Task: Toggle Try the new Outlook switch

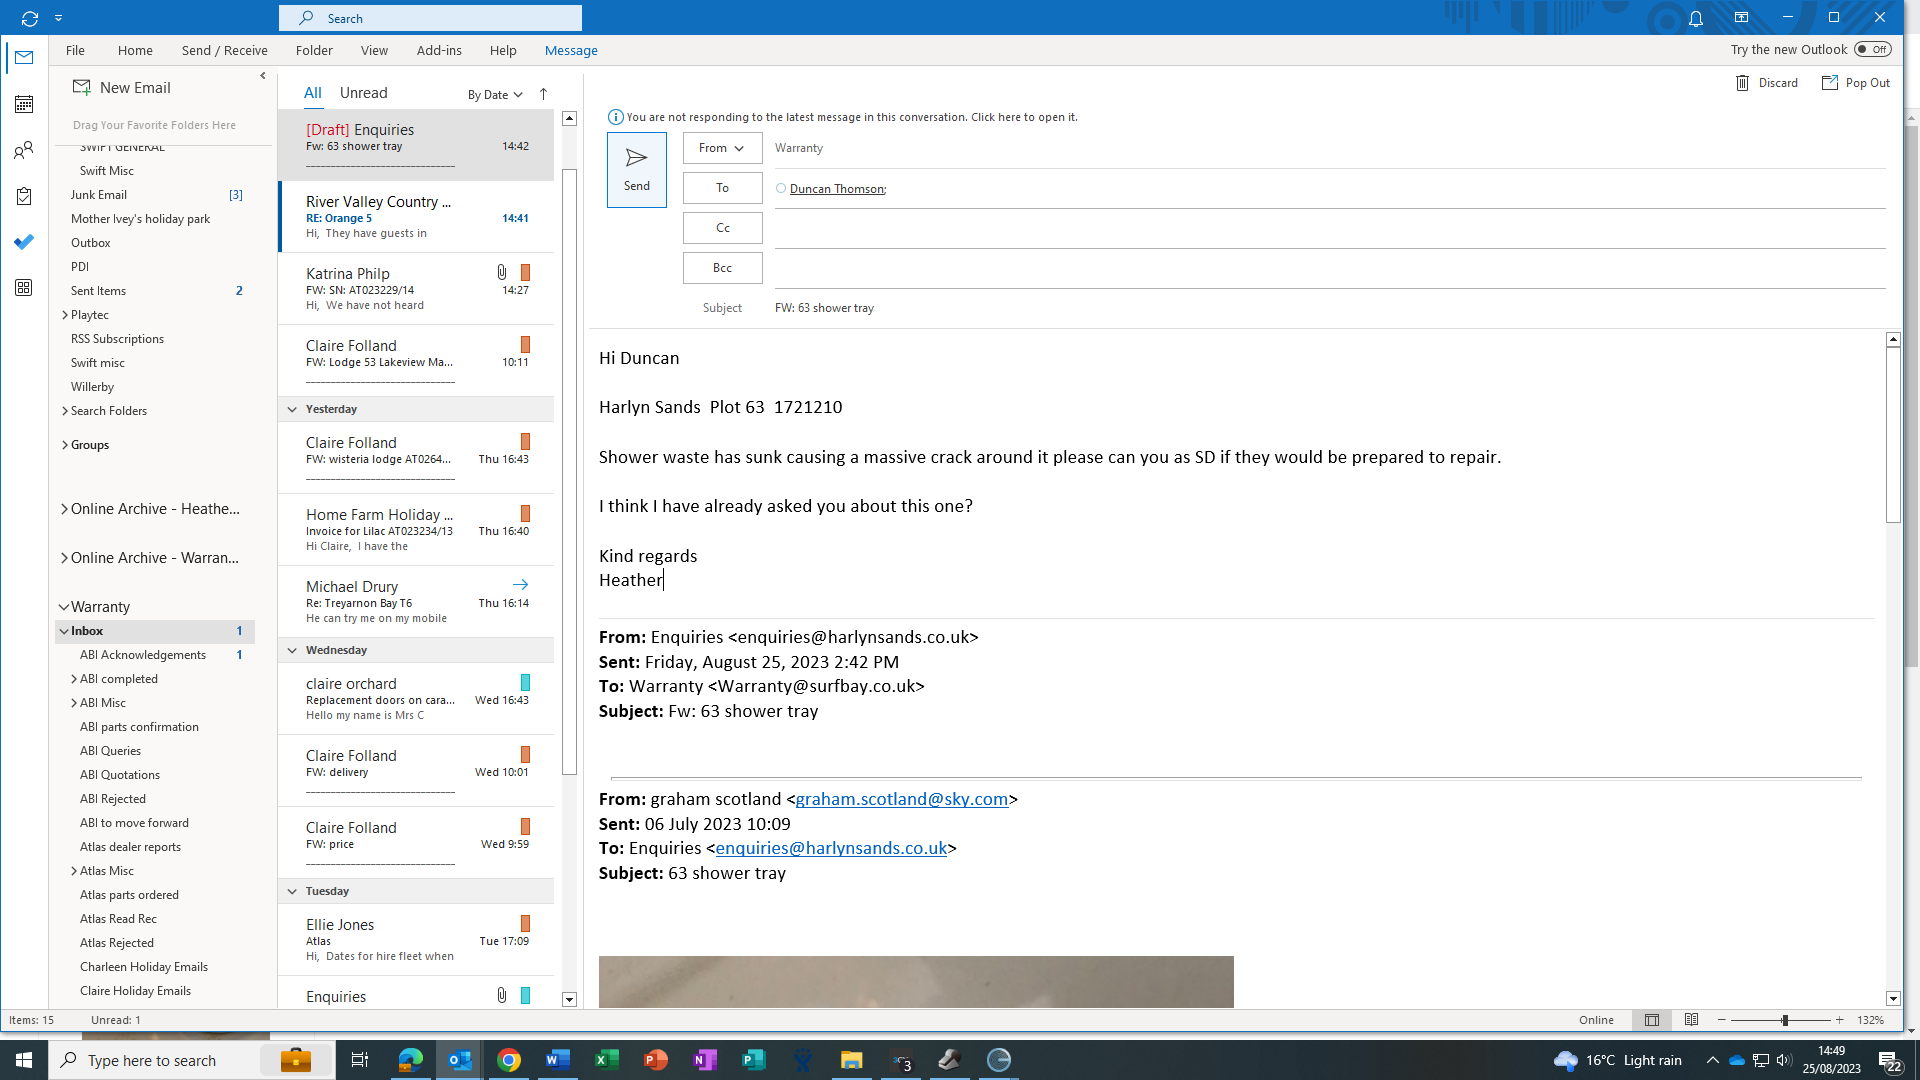Action: pos(1873,49)
